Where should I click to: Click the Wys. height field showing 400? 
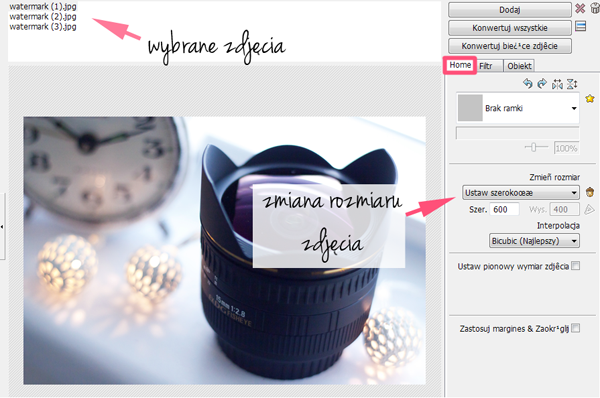[x=564, y=209]
